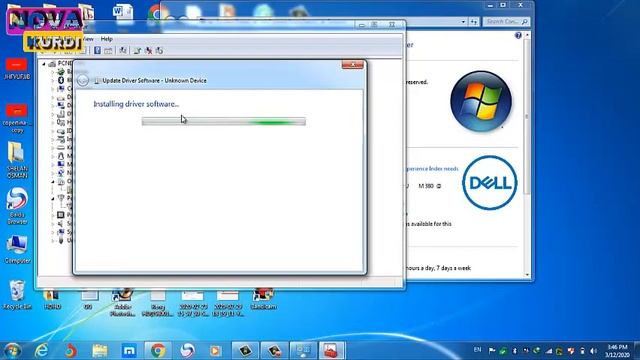
Task: Launch Internet Explorer from taskbar
Action: (41, 351)
